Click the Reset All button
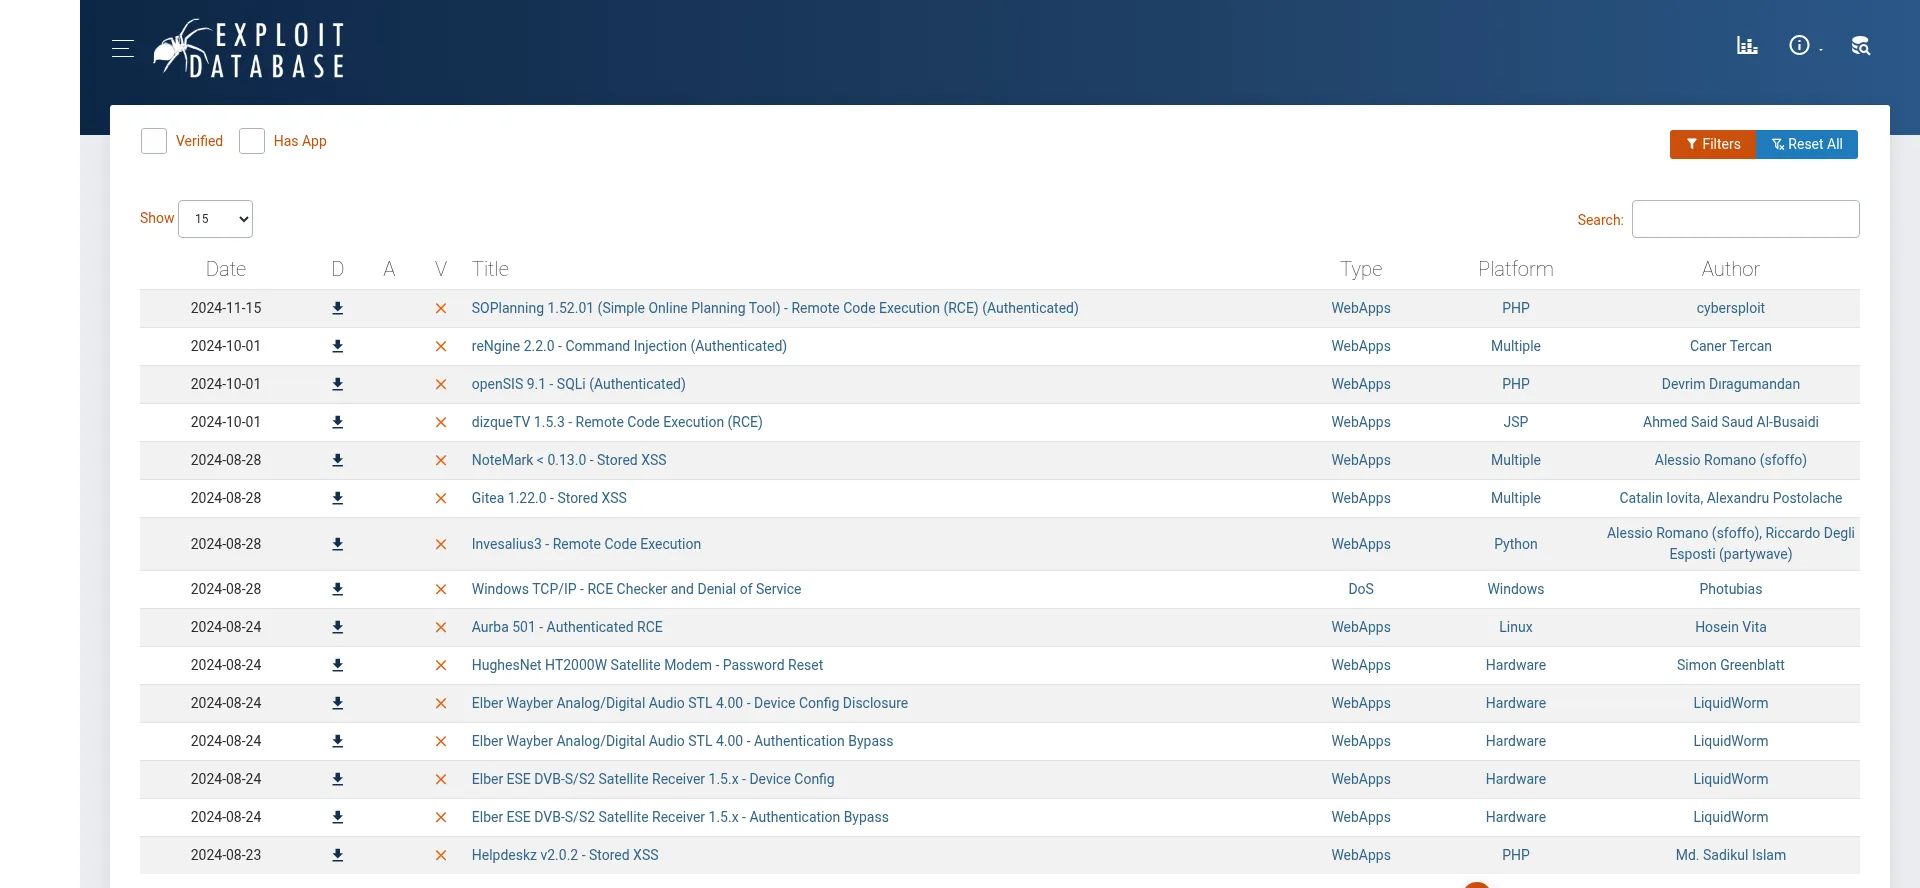 click(1807, 144)
